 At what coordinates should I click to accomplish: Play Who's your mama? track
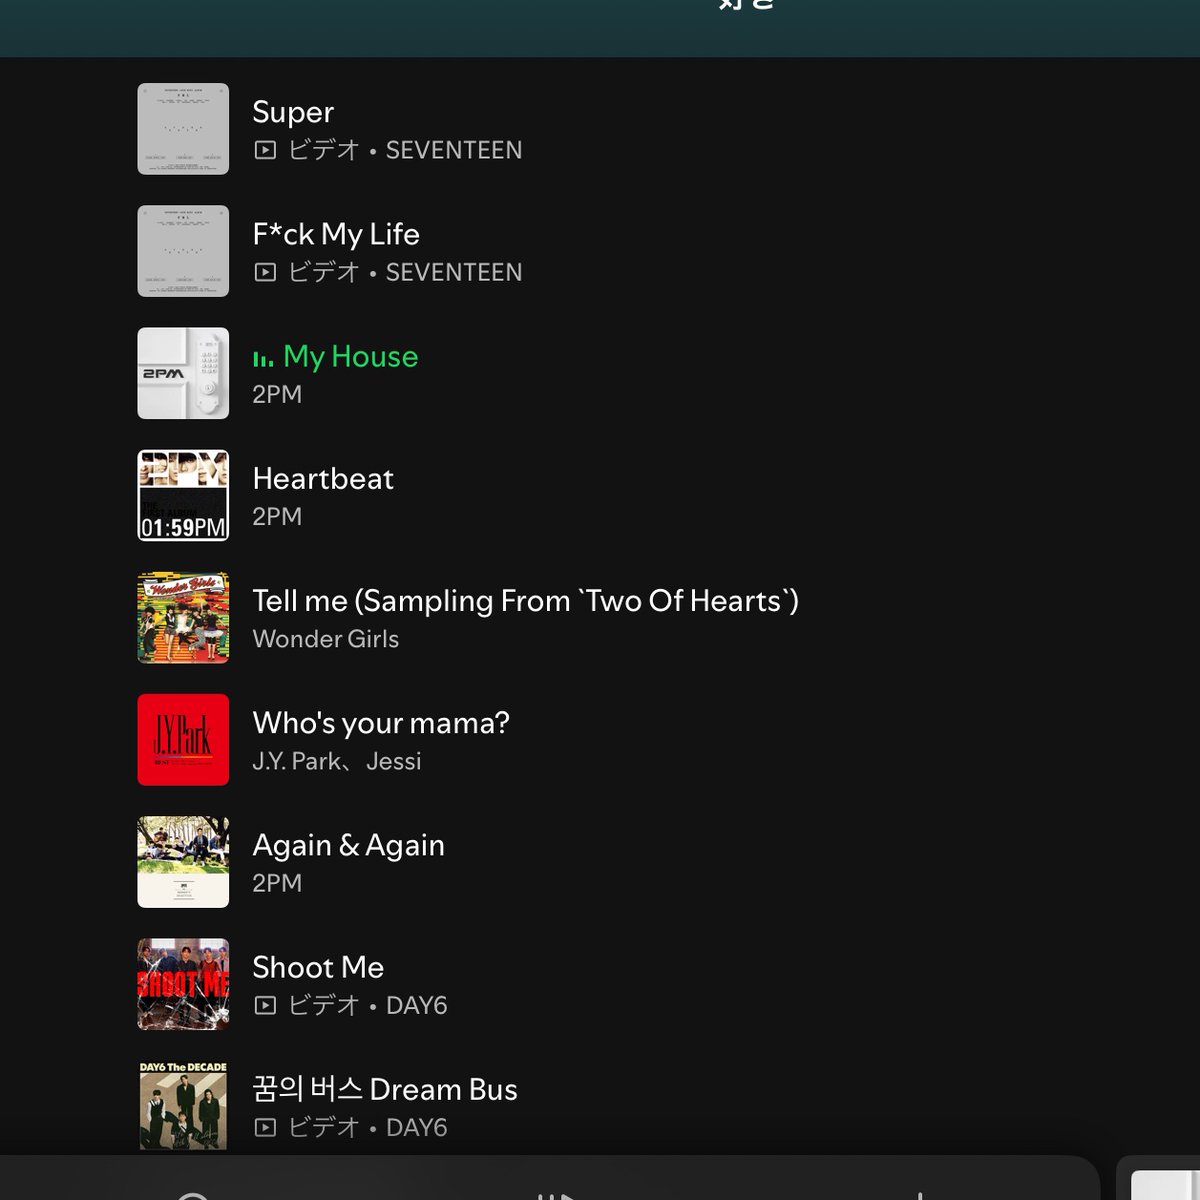tap(381, 723)
